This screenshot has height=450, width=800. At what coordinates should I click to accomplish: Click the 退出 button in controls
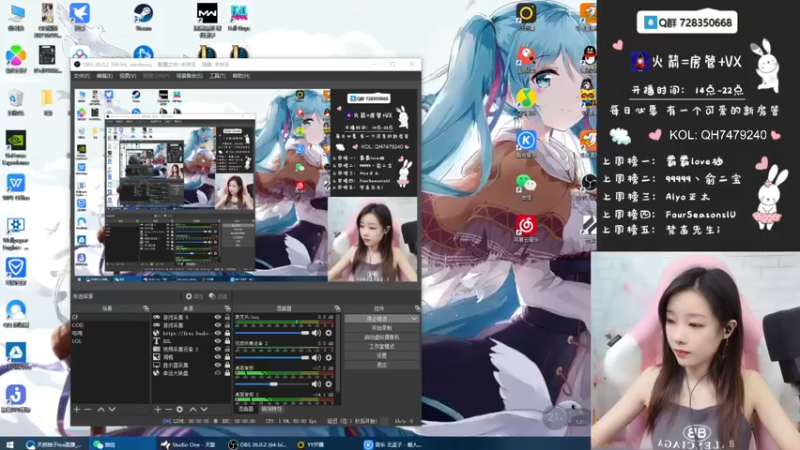click(382, 365)
